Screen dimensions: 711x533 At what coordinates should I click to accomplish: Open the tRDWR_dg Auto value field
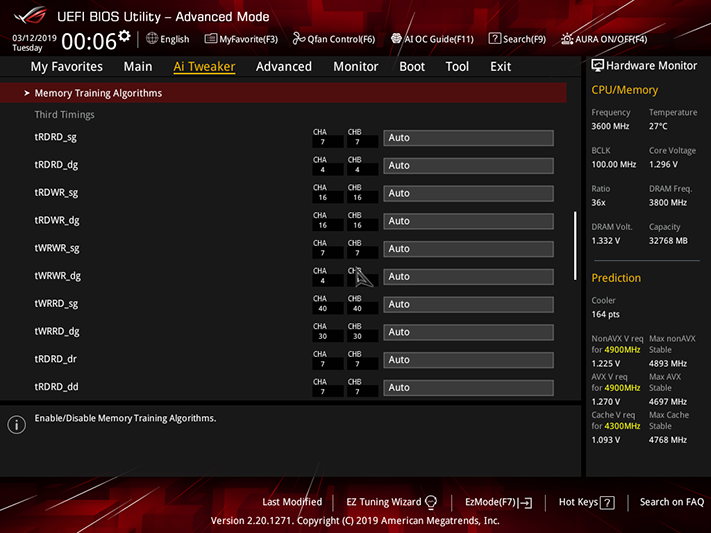[468, 221]
